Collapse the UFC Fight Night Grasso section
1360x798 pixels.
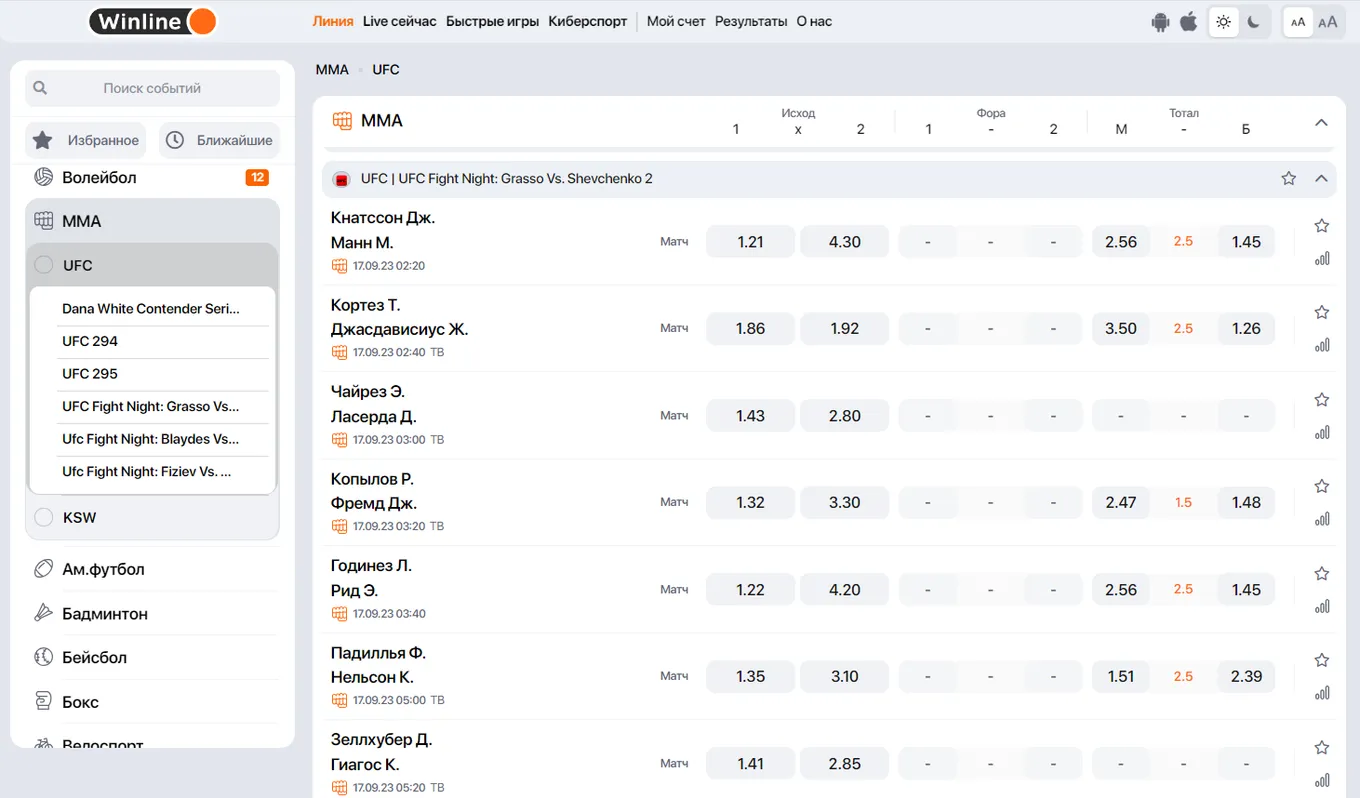[1321, 179]
